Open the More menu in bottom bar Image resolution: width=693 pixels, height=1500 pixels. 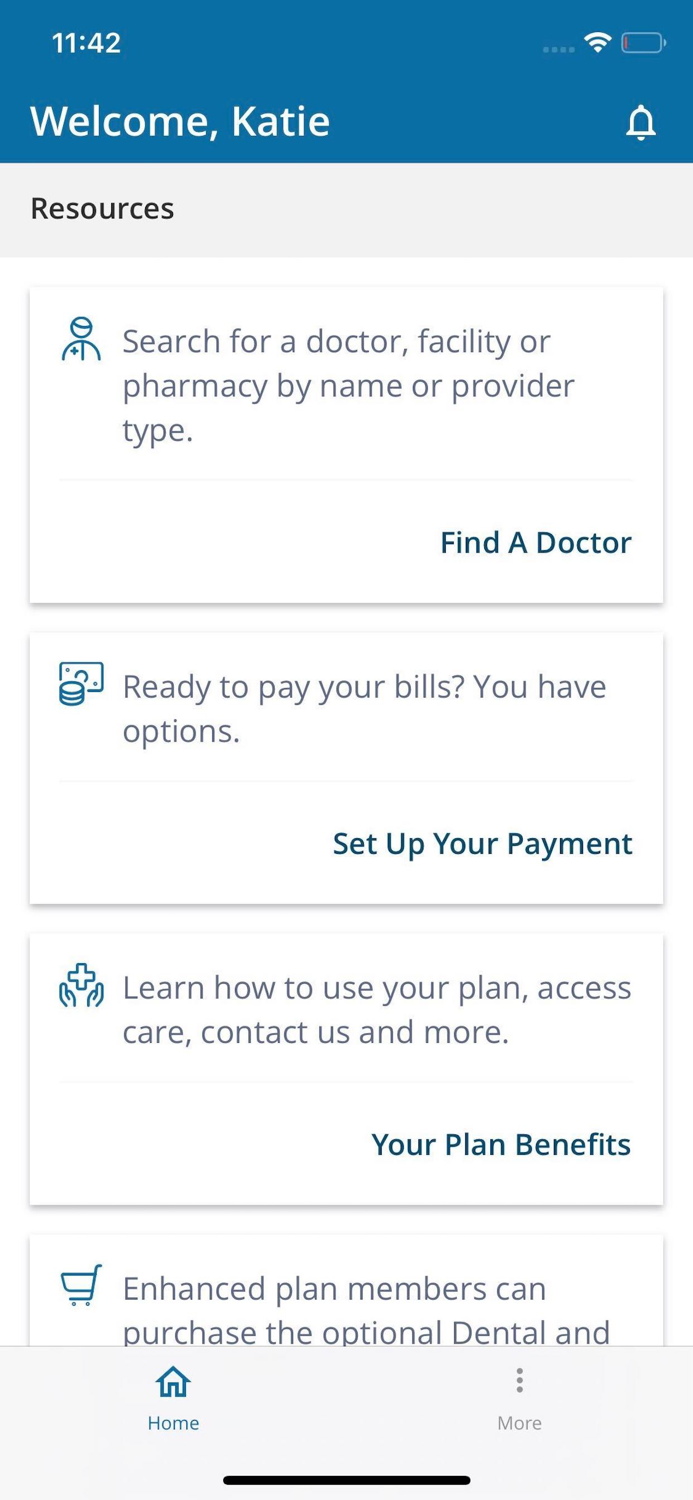519,1398
